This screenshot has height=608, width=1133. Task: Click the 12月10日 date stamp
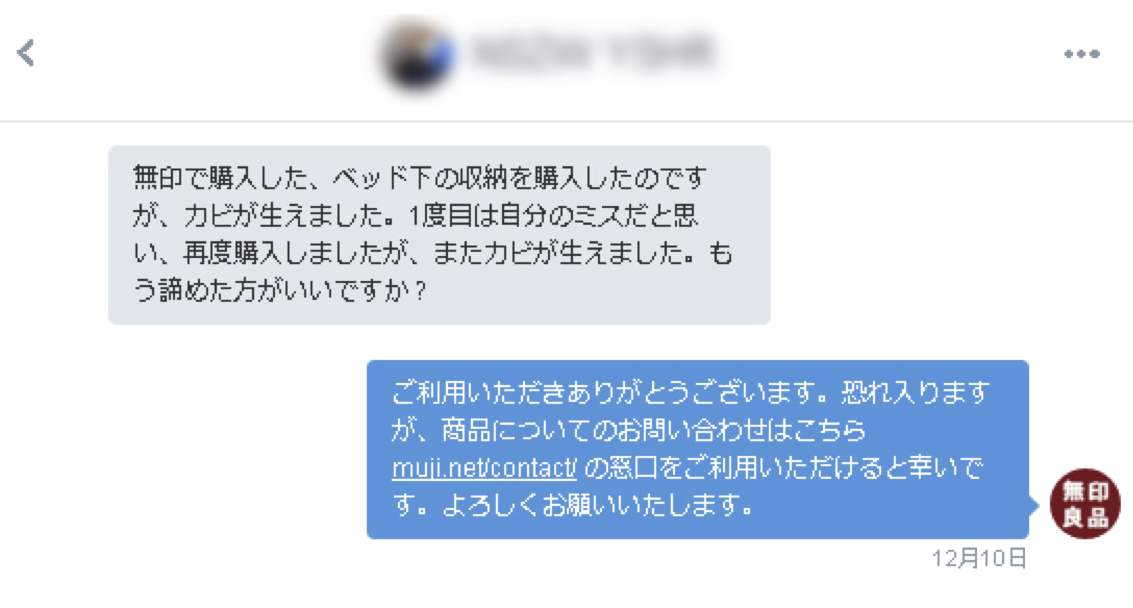979,558
